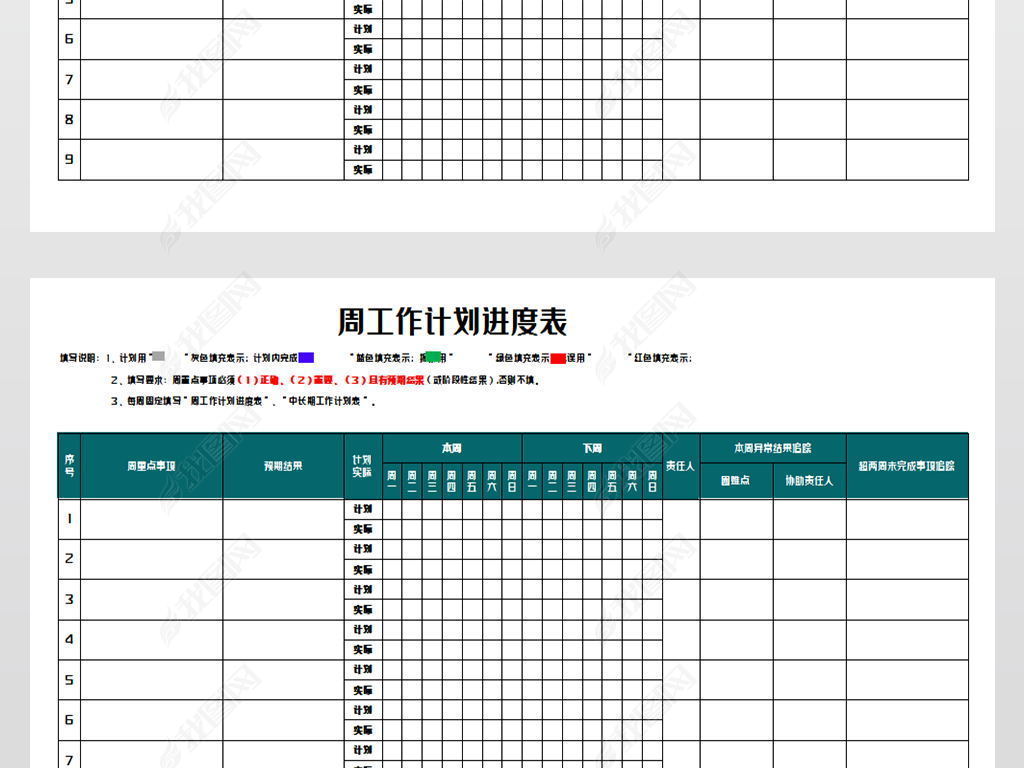The height and width of the screenshot is (768, 1024).
Task: Select row number 8 in the upper table
Action: click(69, 120)
